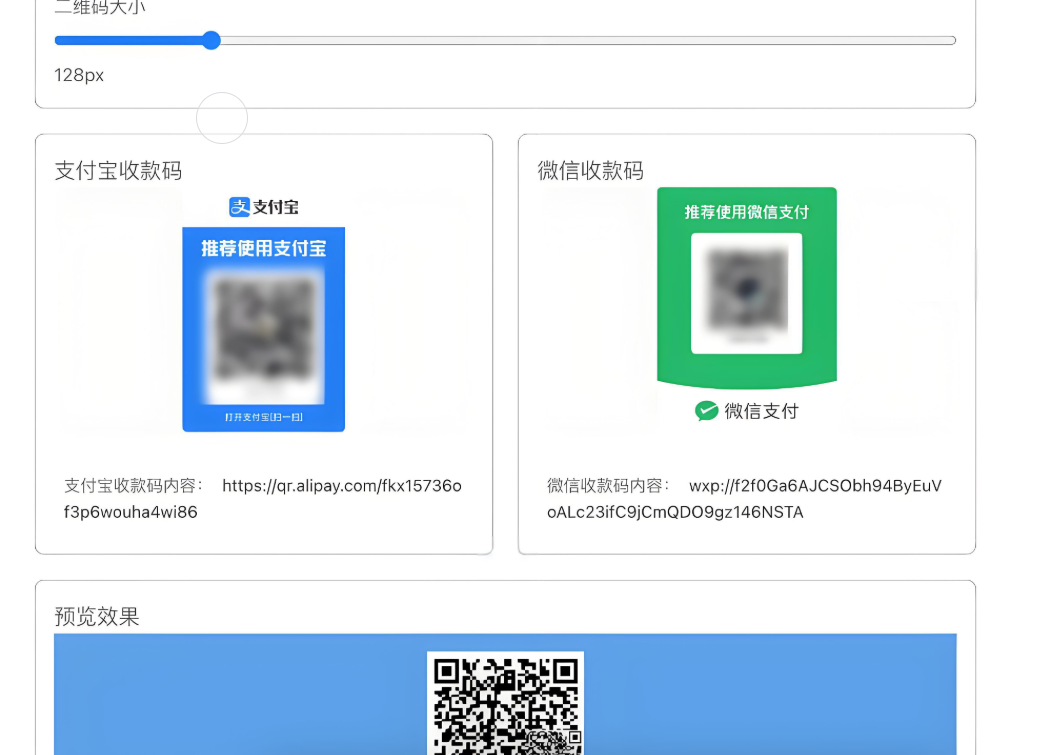Click the 打开支付宝[扫一扫] caption
Screen dimensions: 1048x755
click(264, 417)
